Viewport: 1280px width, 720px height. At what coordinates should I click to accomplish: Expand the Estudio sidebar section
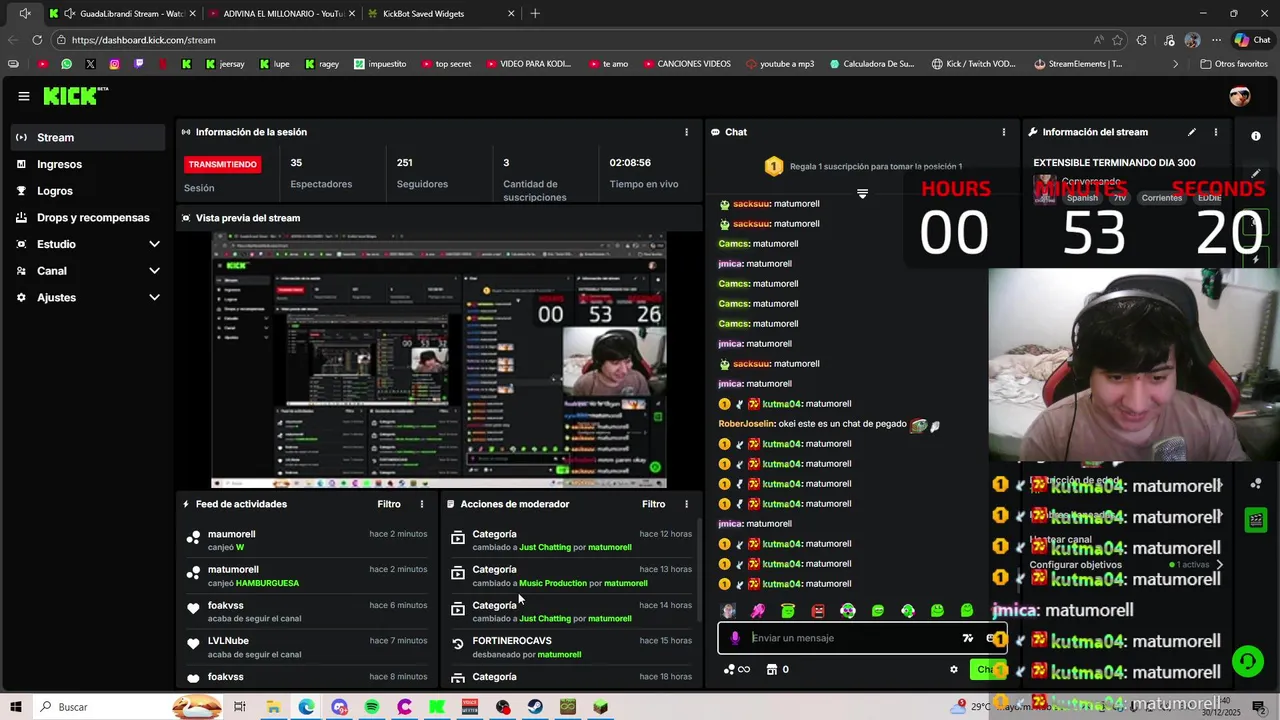click(x=154, y=244)
